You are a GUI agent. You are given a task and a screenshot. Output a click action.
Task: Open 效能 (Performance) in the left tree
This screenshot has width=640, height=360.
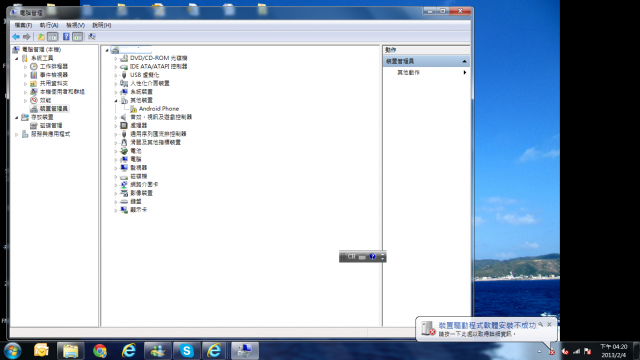pos(45,100)
